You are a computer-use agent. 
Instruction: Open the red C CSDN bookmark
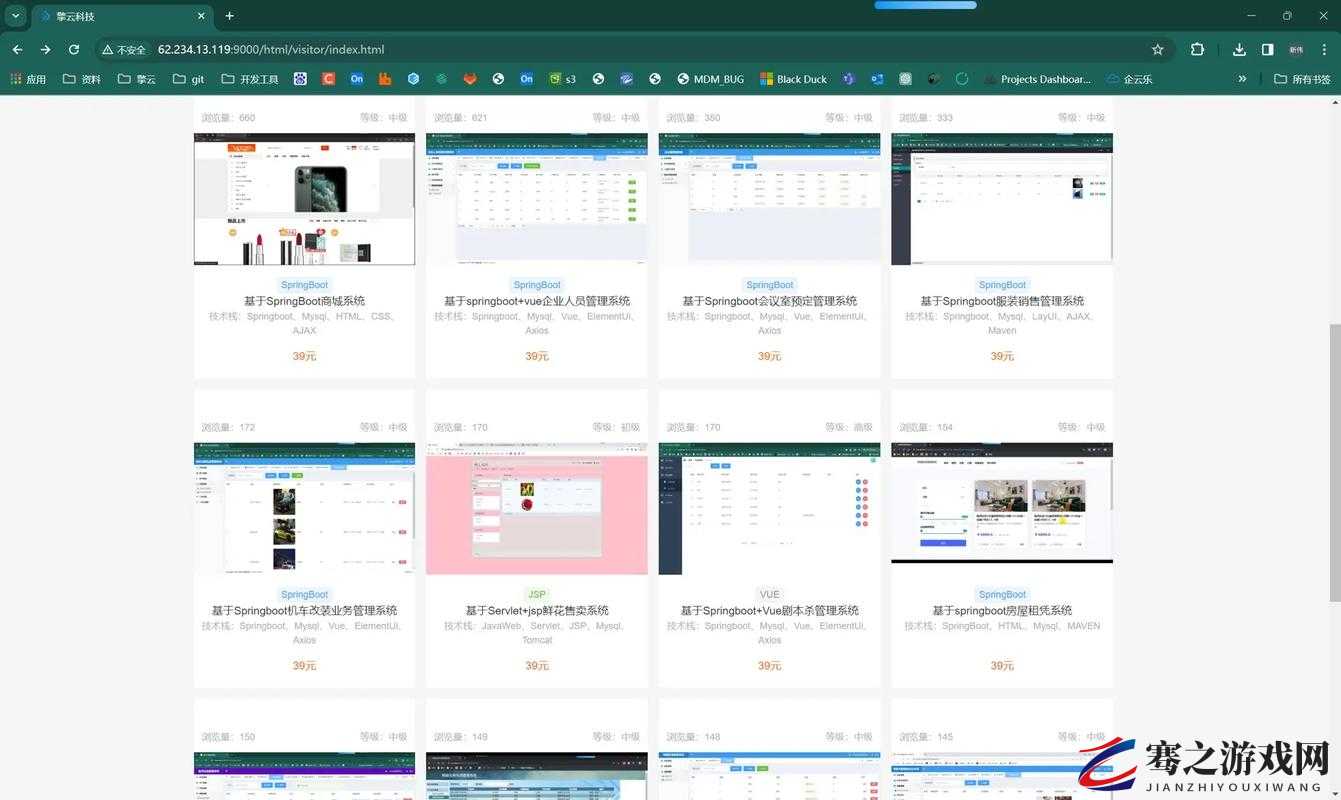point(328,79)
